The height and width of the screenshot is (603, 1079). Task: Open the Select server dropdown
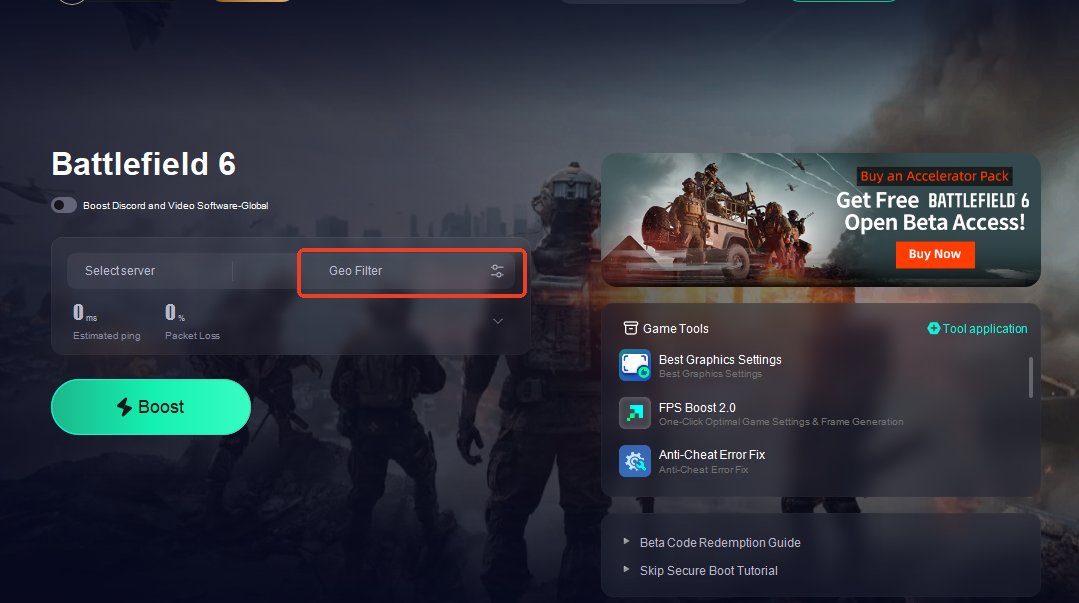click(150, 271)
